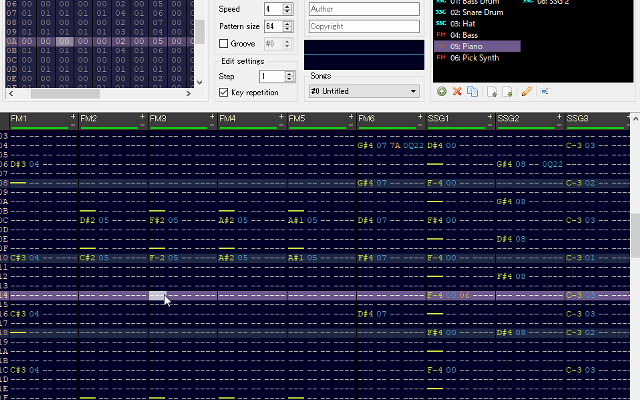Screen dimensions: 640x400
Task: Shrink effect columns with FM1 minus
Action: [73, 124]
